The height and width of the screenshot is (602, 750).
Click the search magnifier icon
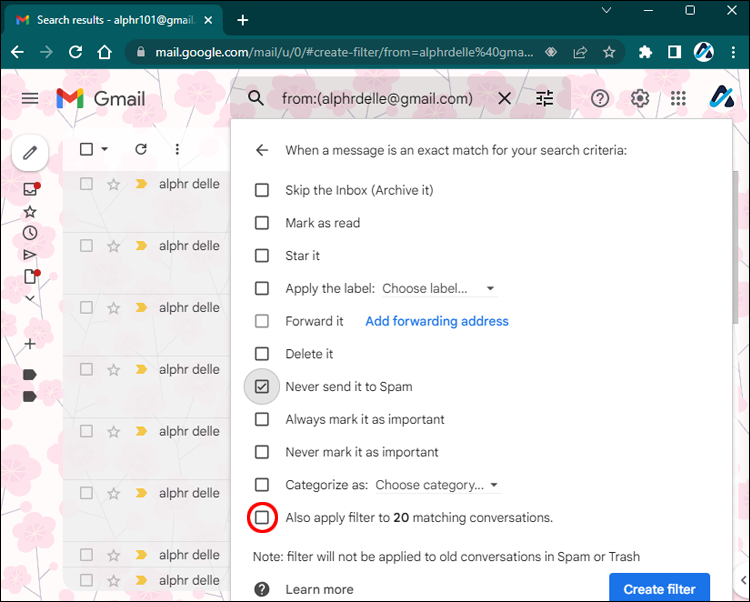(256, 99)
